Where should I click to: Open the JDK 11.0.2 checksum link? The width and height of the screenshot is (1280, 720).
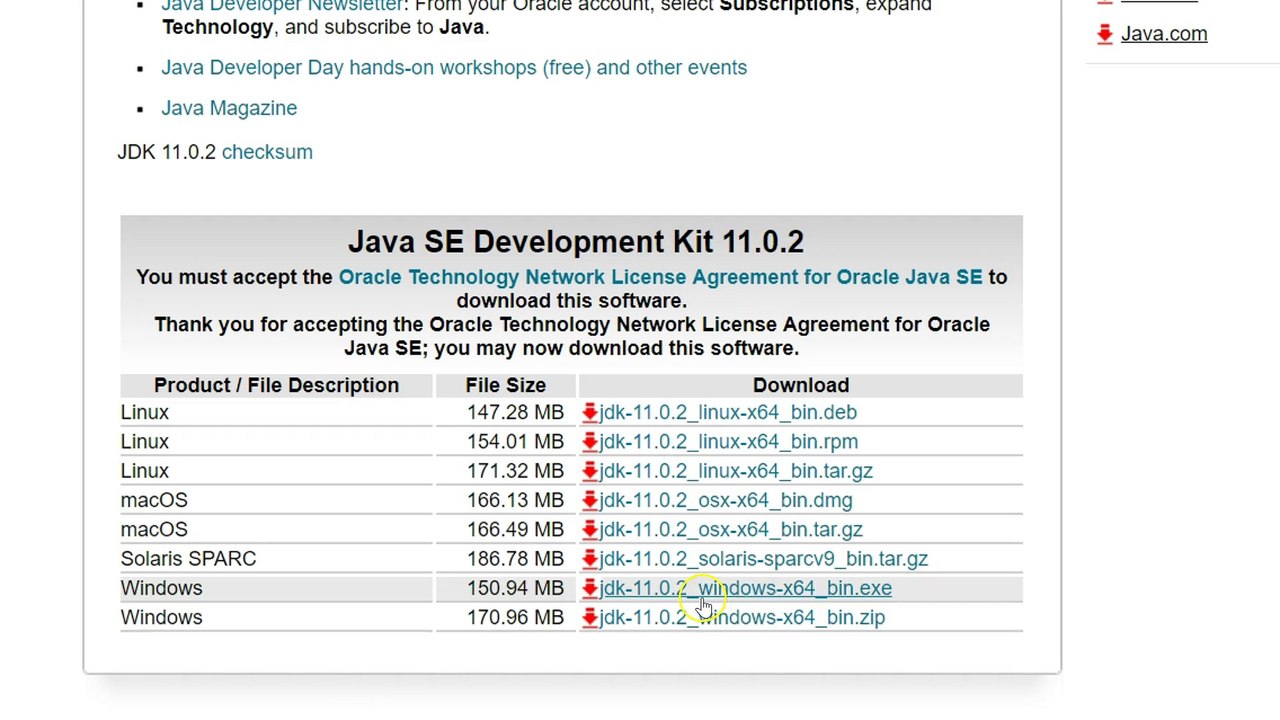267,152
